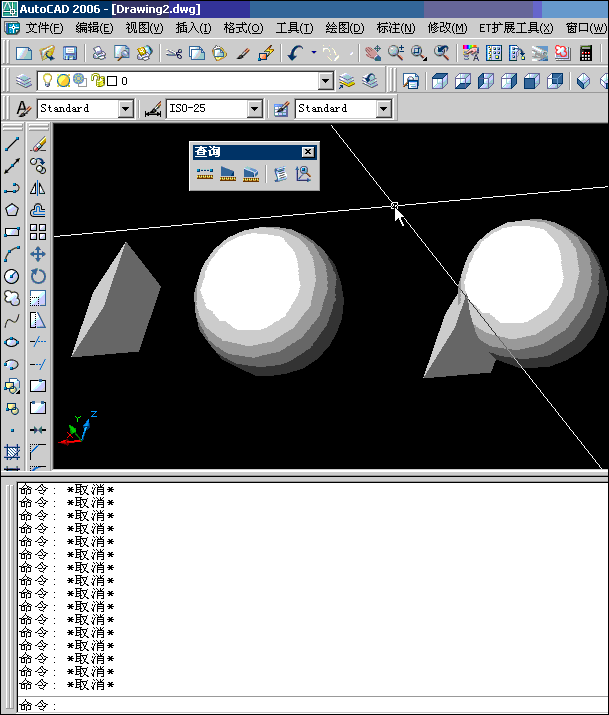Click the QuickCalc calculator icon
609x715 pixels.
tap(586, 53)
